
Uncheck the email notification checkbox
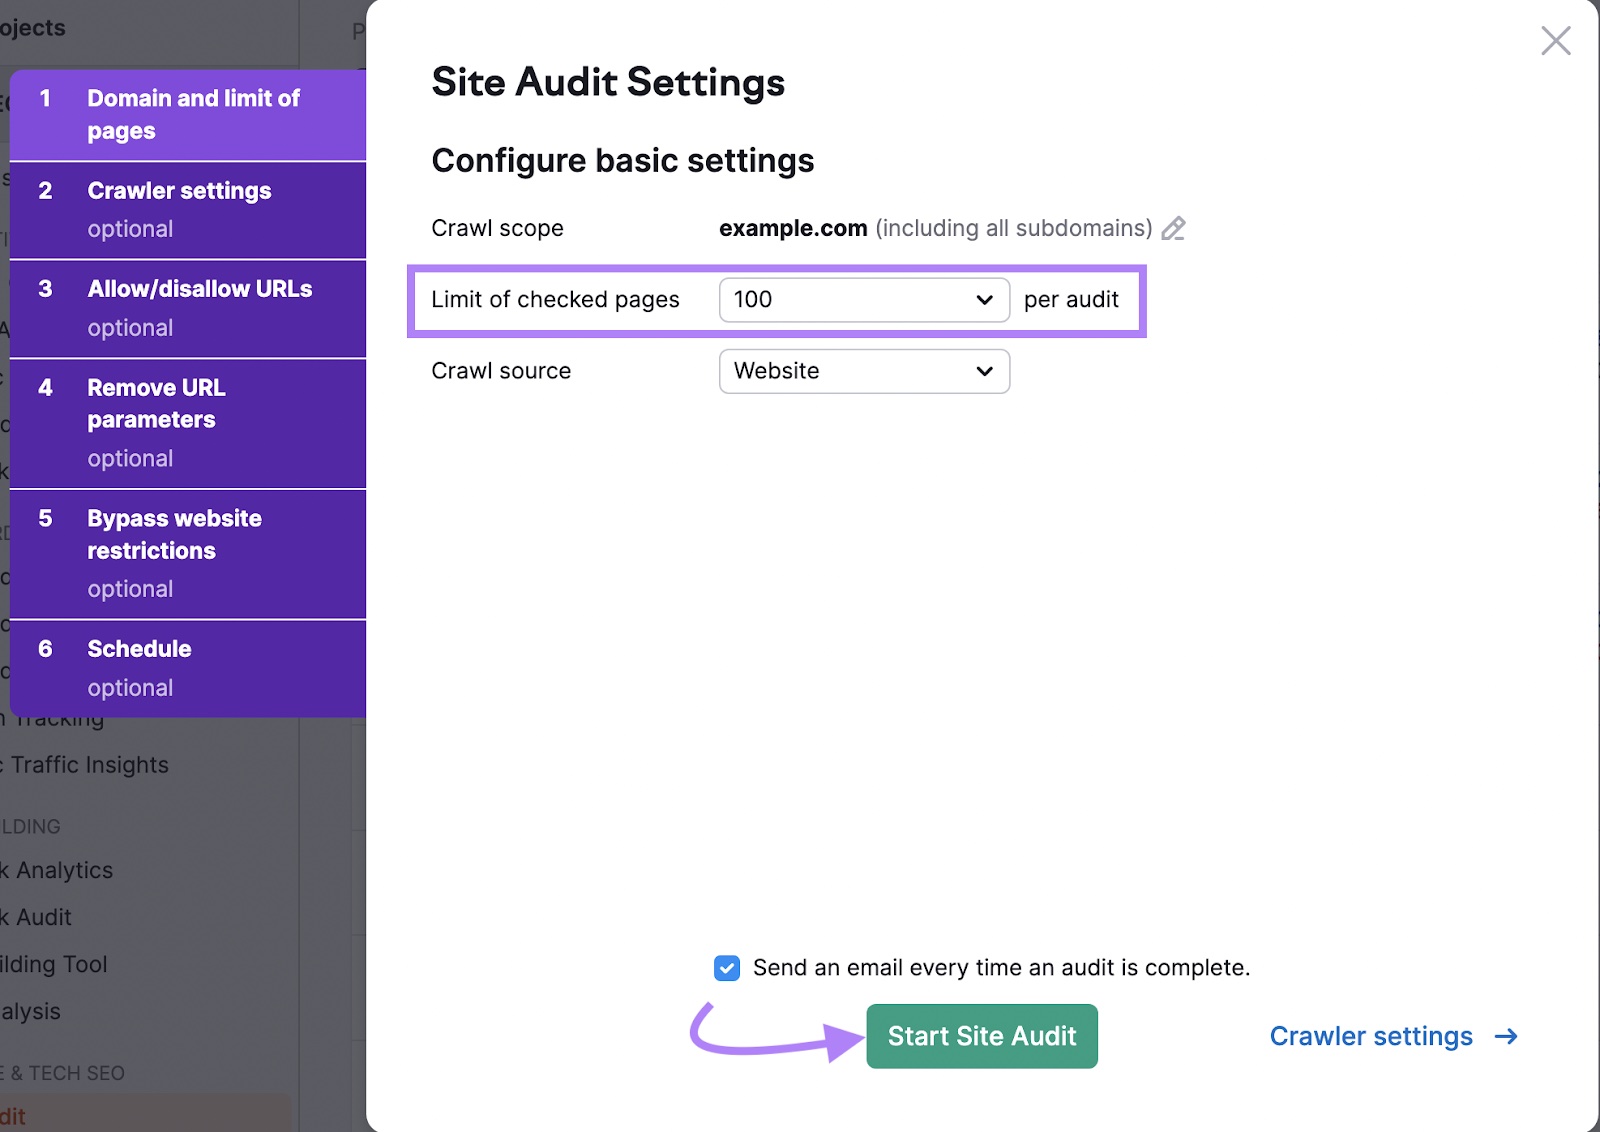pos(727,968)
